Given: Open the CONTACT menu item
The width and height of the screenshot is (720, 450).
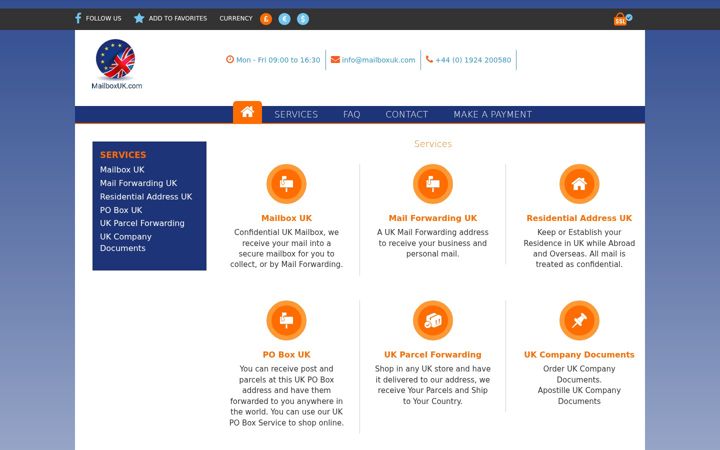Looking at the screenshot, I should click(407, 114).
